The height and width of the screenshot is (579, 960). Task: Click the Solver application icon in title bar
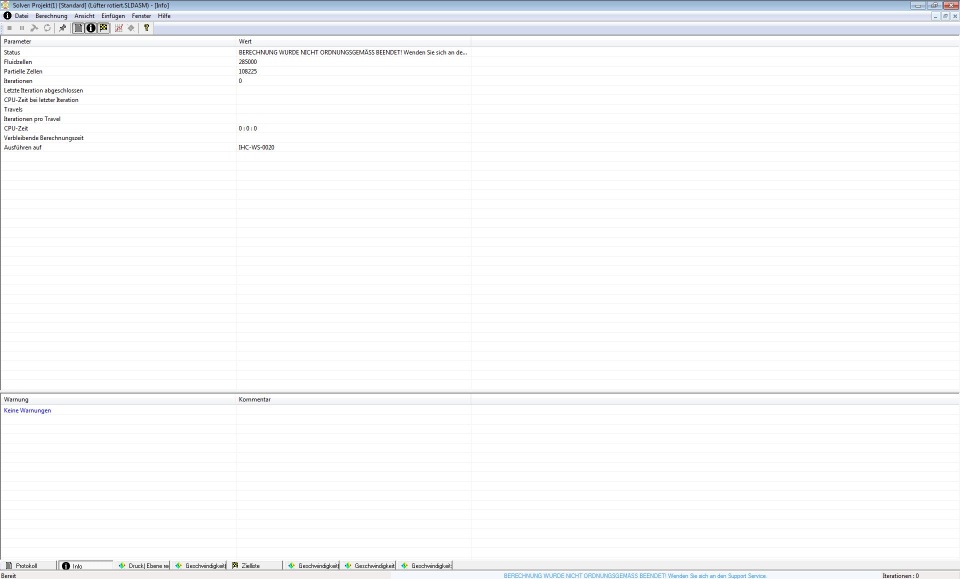[x=6, y=5]
